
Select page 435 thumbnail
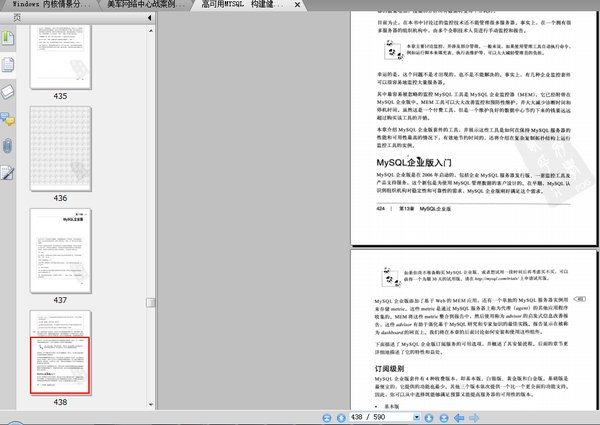[60, 57]
